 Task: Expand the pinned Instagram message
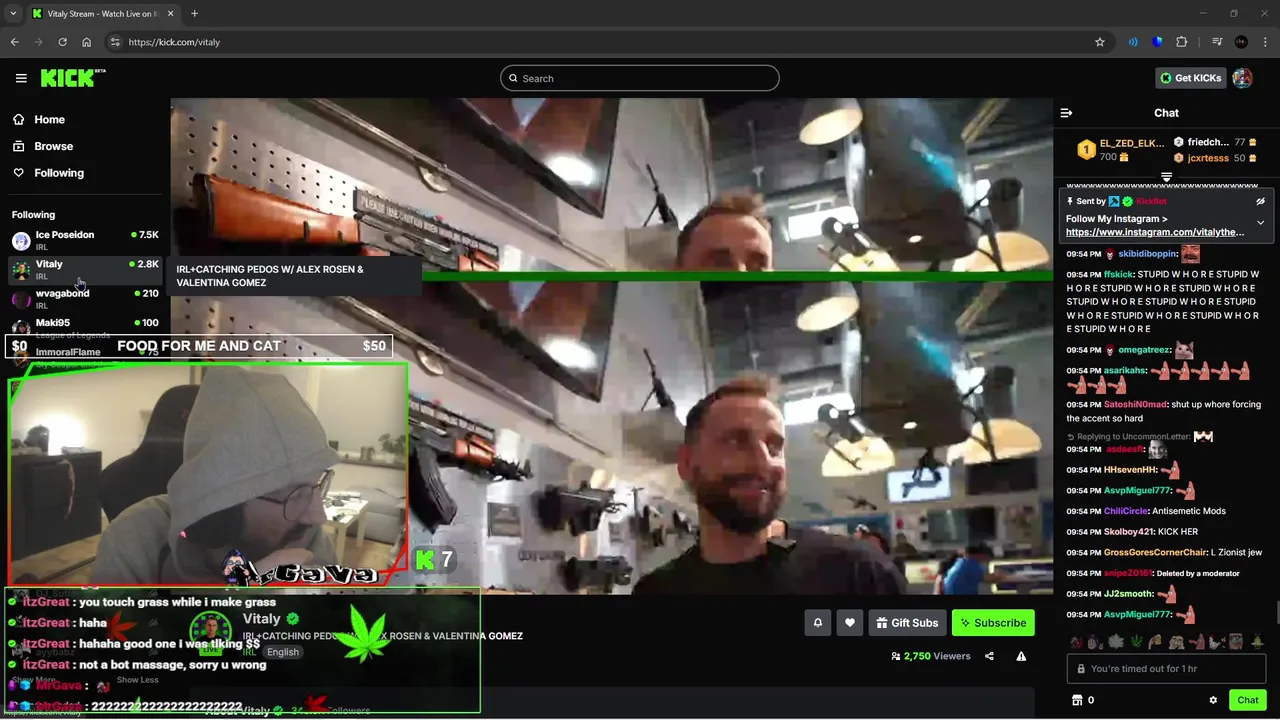[1260, 222]
